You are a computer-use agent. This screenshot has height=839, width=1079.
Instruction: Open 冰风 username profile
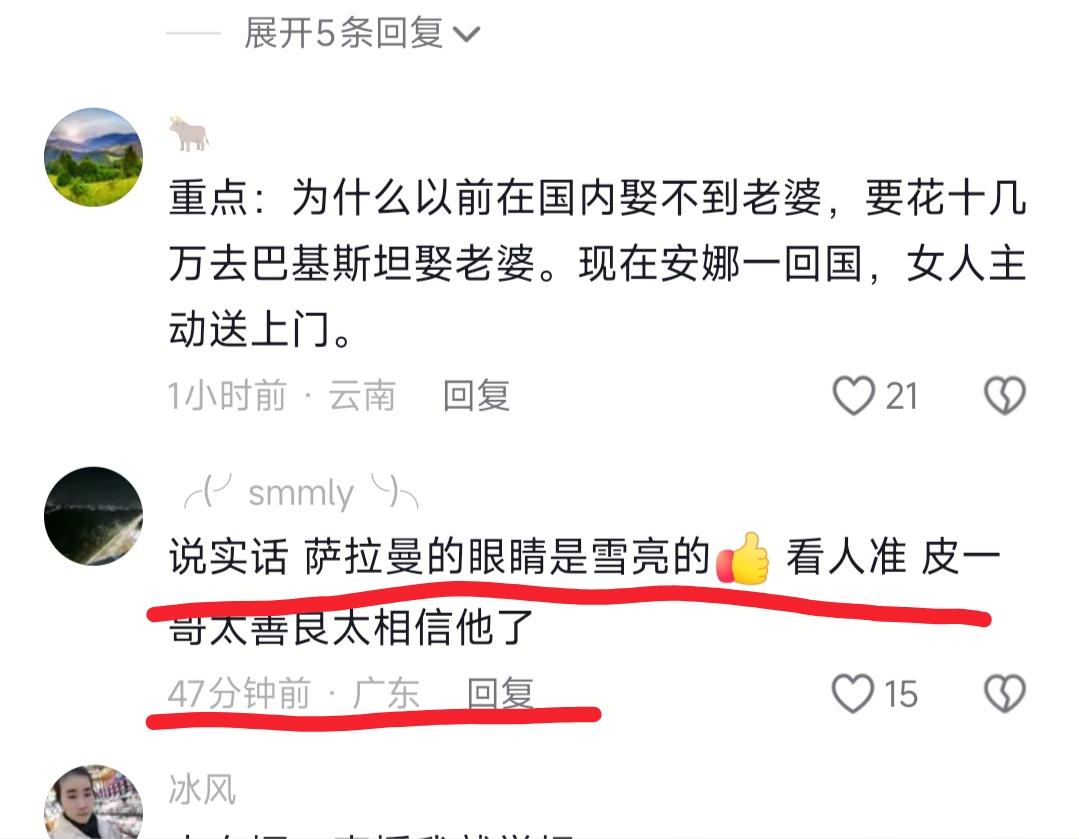pos(202,789)
